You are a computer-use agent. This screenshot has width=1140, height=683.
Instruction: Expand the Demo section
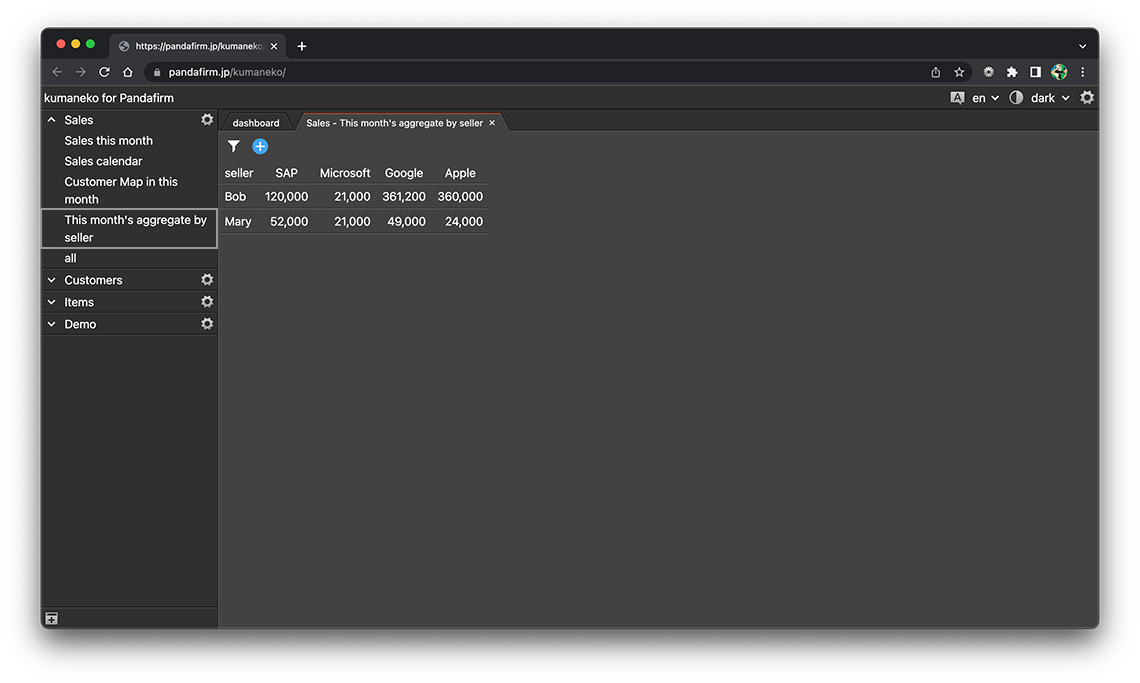pos(52,324)
